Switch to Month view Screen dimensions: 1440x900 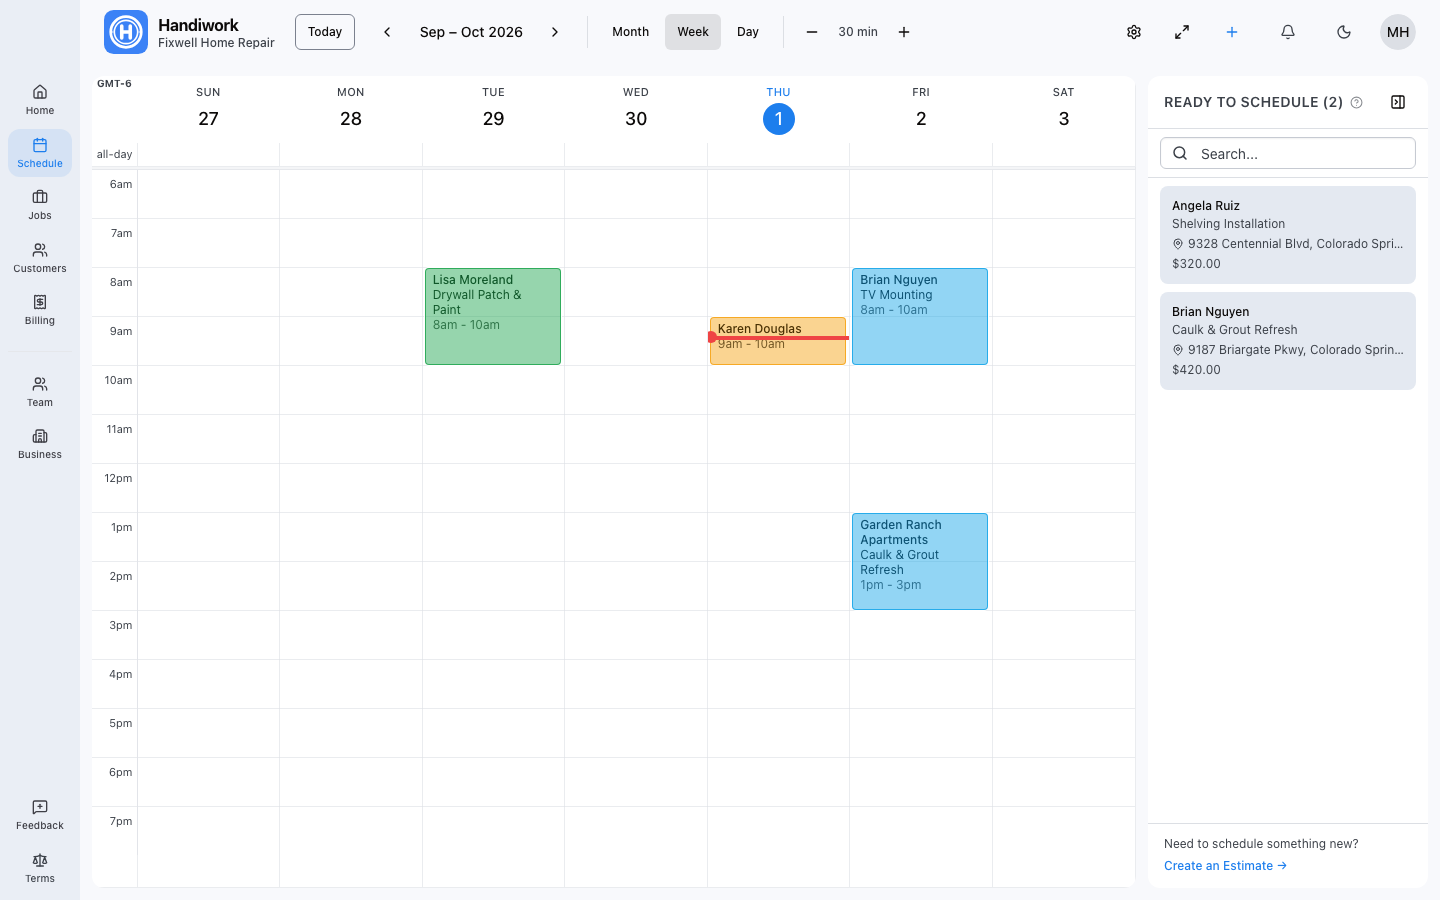pyautogui.click(x=631, y=32)
